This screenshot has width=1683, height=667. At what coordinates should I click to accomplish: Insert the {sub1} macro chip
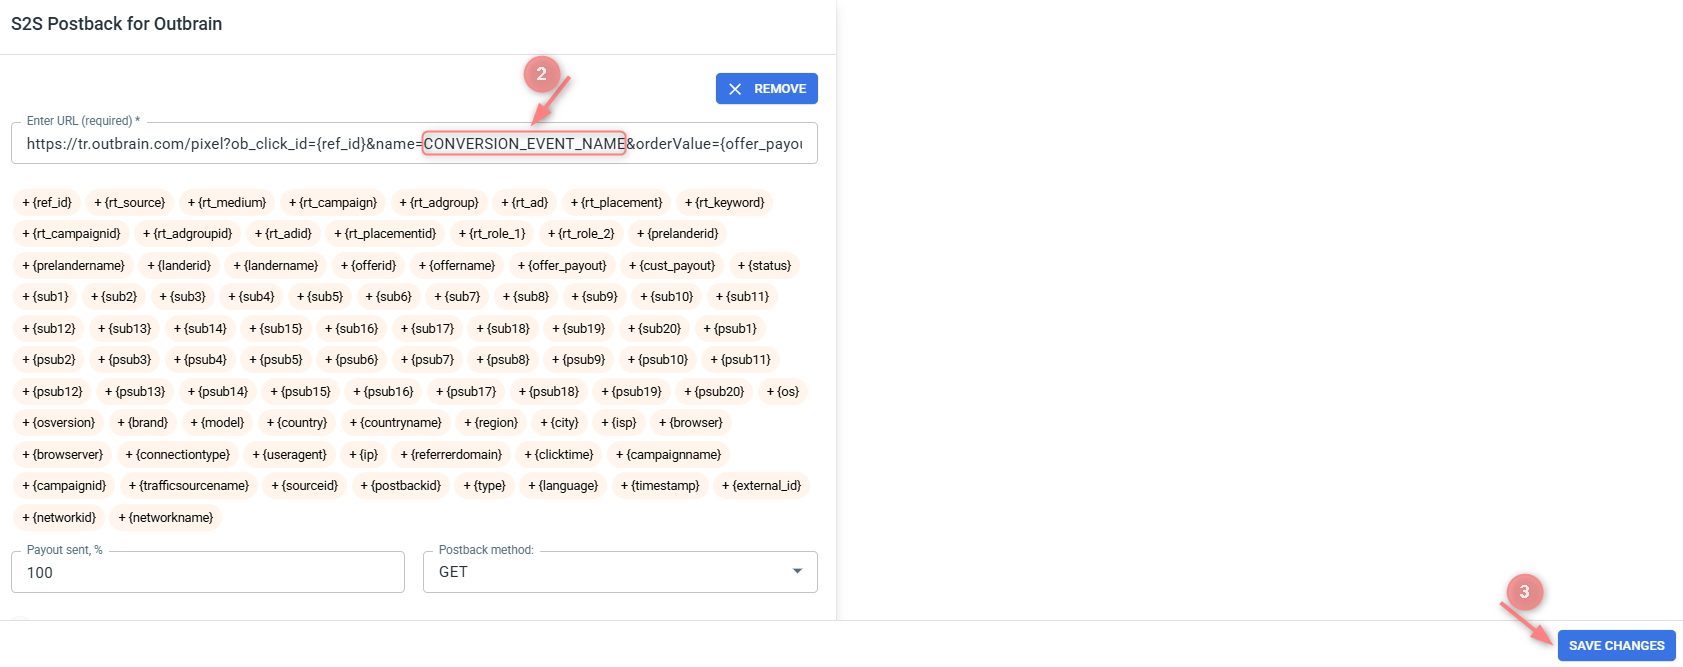[46, 297]
